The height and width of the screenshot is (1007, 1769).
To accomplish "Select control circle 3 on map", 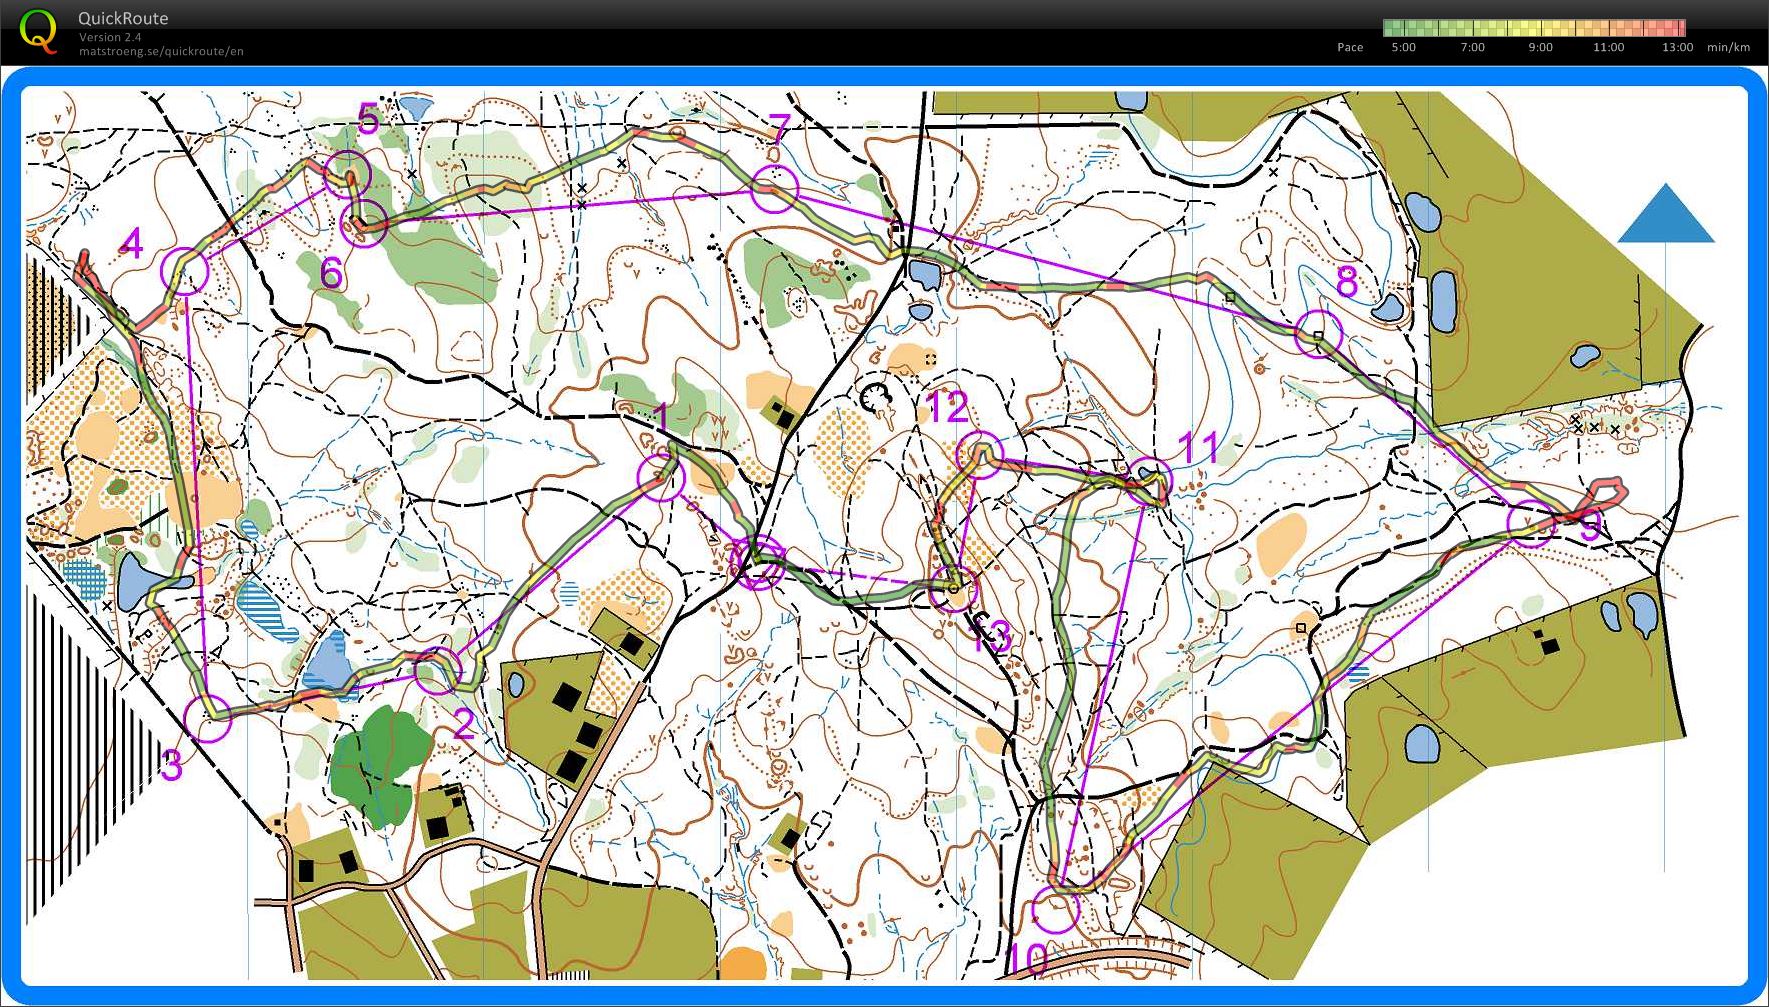I will click(208, 717).
